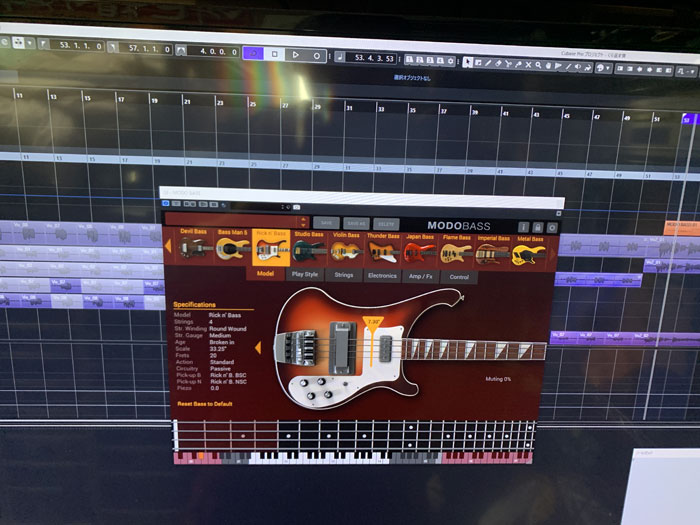Click the Cubase transport Play button
Image resolution: width=700 pixels, height=525 pixels.
point(296,55)
